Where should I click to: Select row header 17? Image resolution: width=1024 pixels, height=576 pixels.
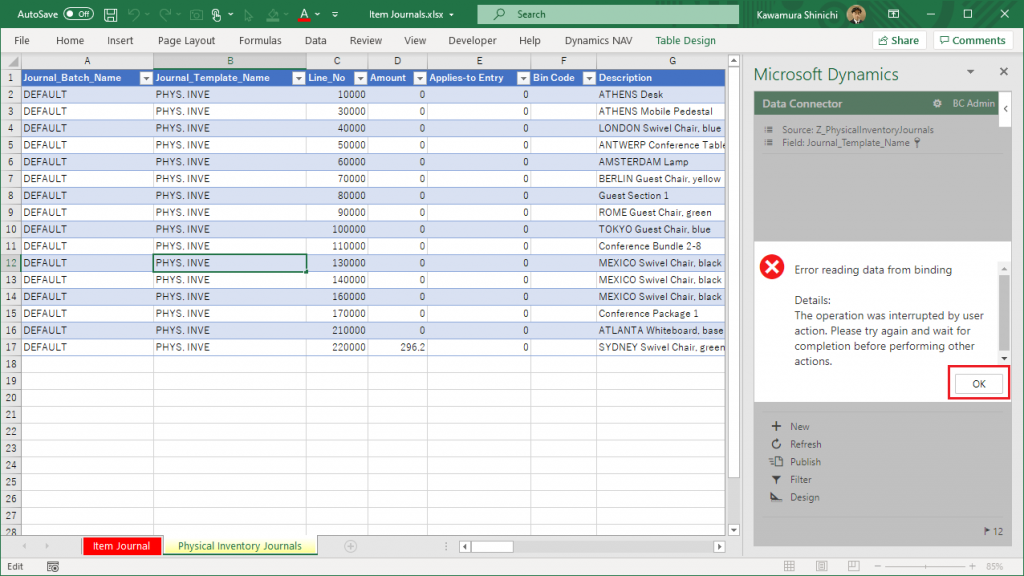click(x=11, y=347)
